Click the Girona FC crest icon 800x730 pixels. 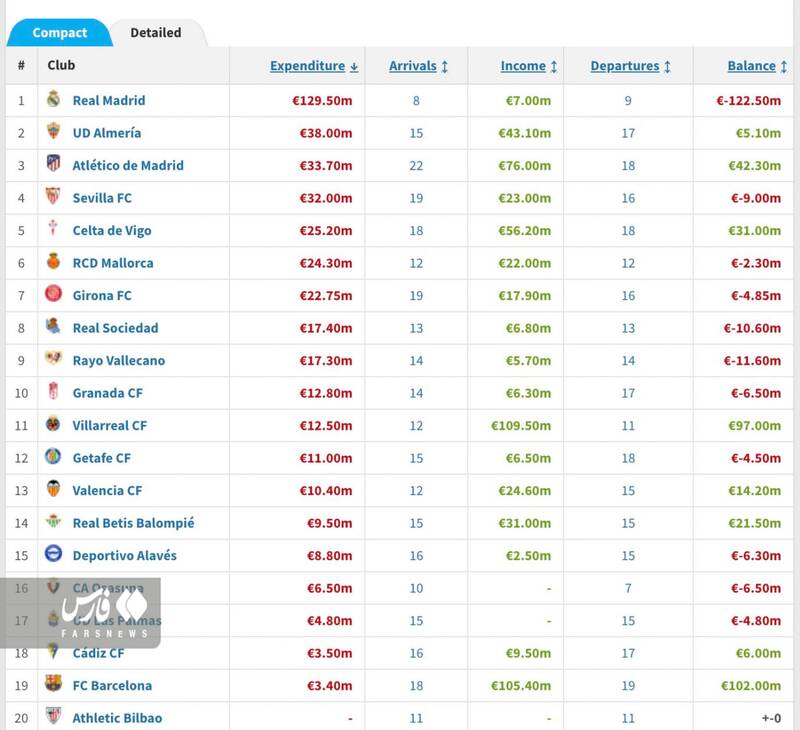click(x=53, y=294)
